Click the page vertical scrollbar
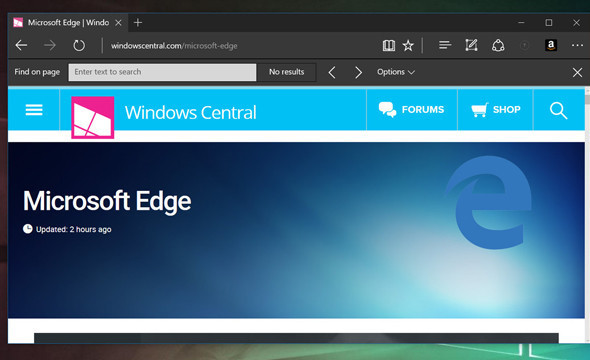Screen dimensions: 590x360 click(x=587, y=214)
